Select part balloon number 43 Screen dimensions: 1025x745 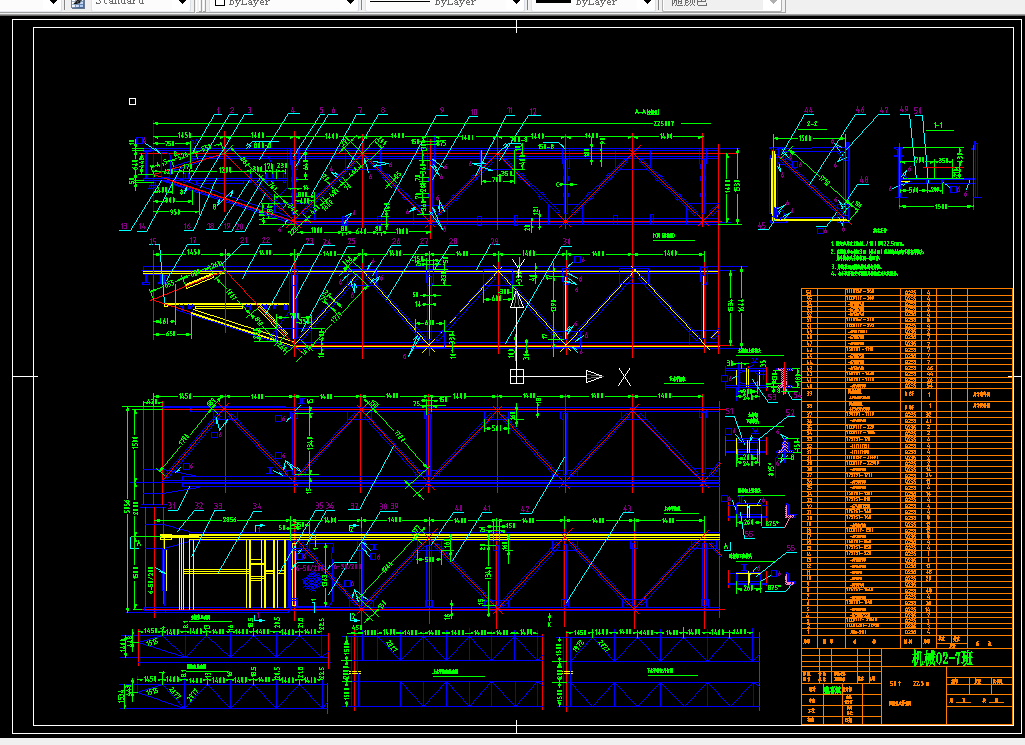pyautogui.click(x=628, y=508)
